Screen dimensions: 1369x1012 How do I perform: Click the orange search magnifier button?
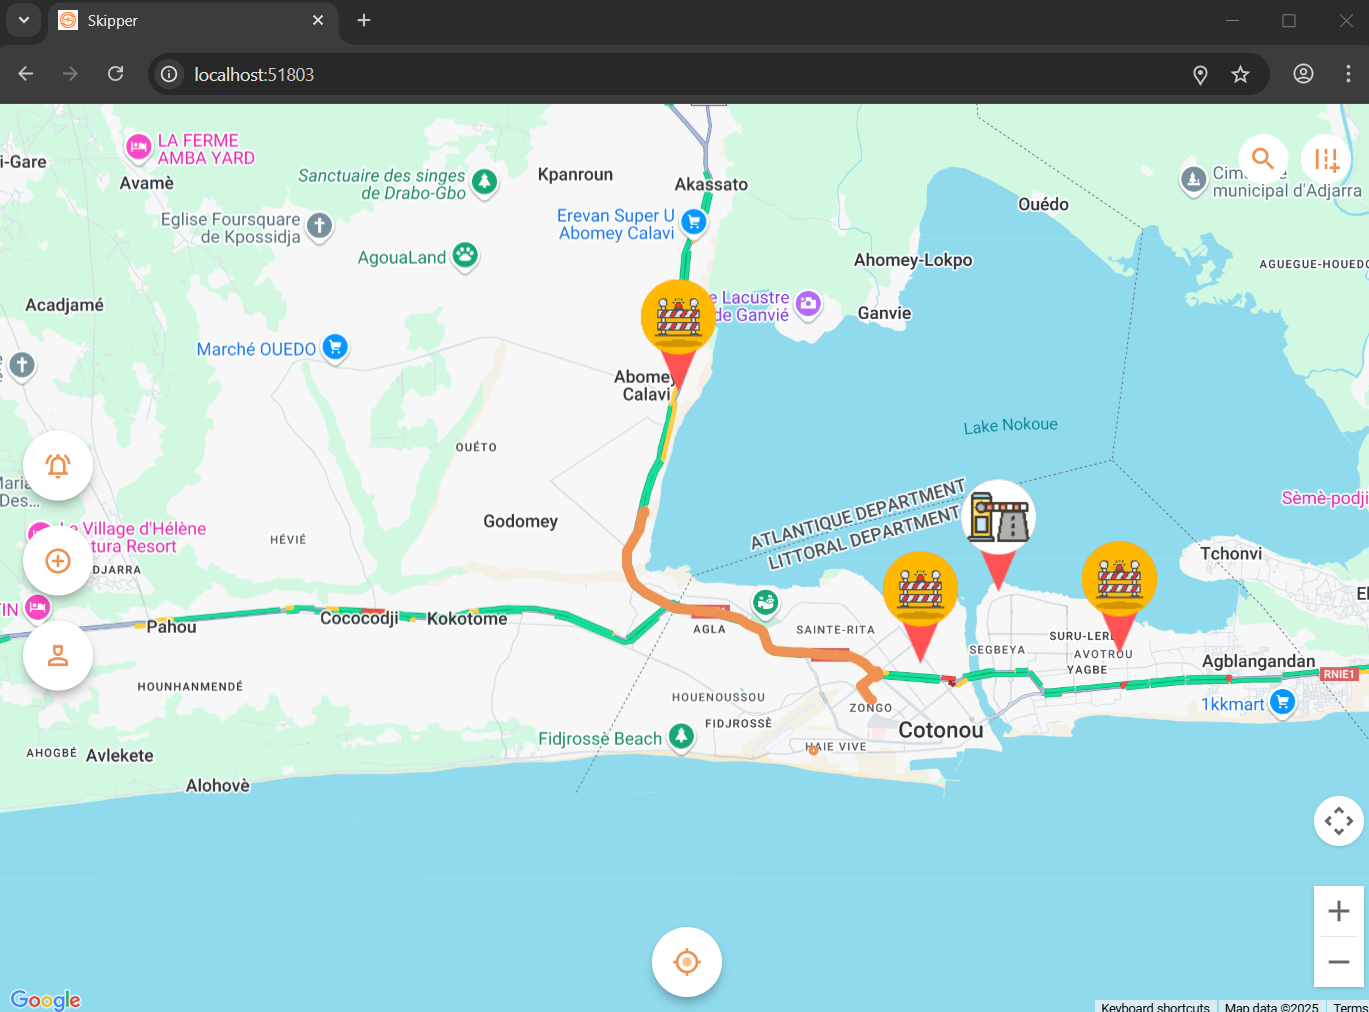[1262, 159]
